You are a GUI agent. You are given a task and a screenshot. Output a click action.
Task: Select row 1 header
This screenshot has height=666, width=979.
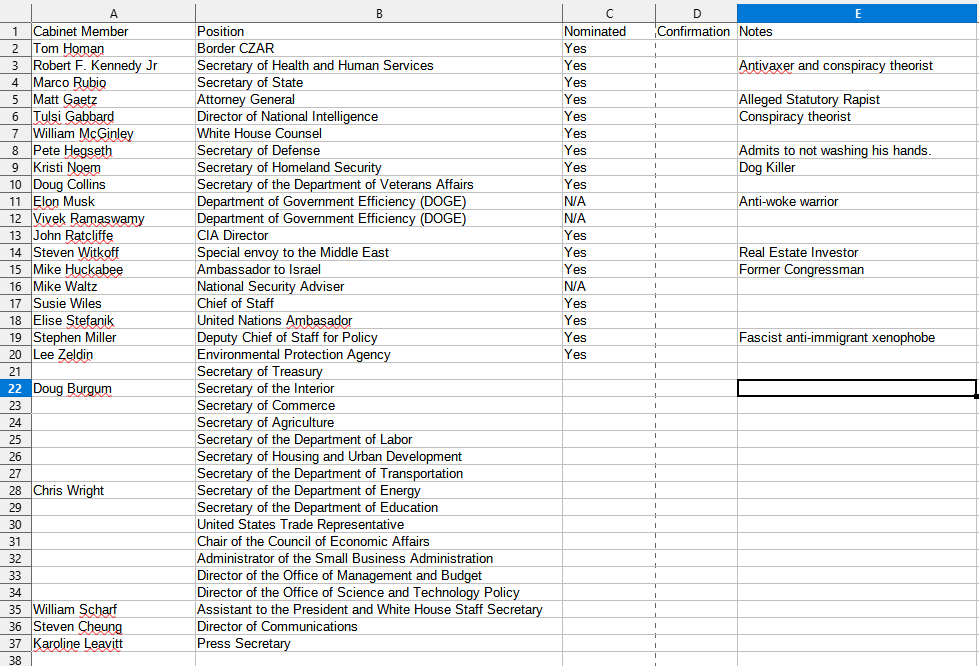tap(15, 31)
